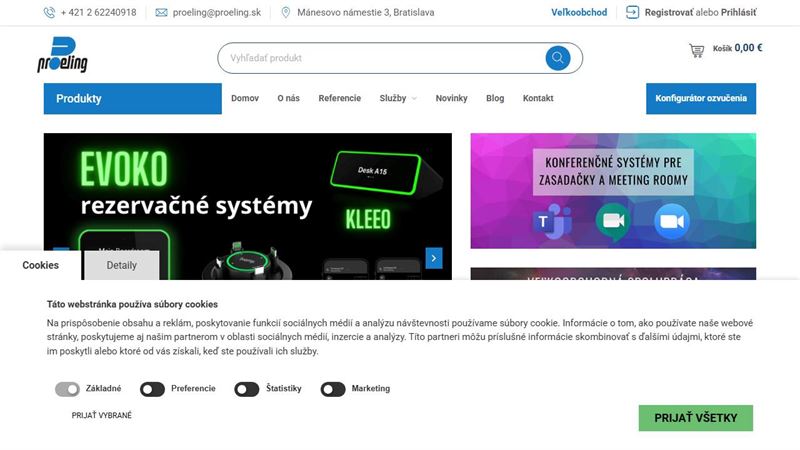Click the blue search magnifier button

point(558,58)
